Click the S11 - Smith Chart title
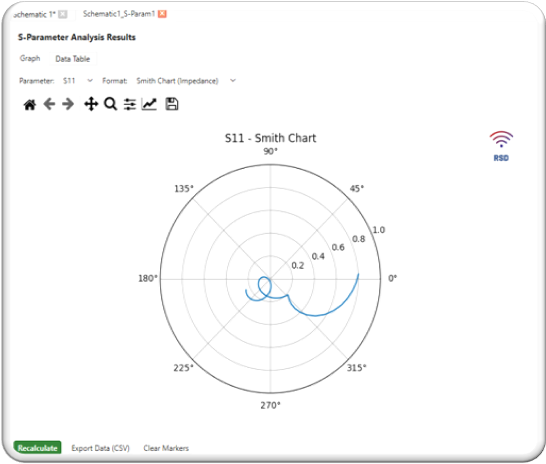Screen dimensions: 546x464 pos(271,138)
